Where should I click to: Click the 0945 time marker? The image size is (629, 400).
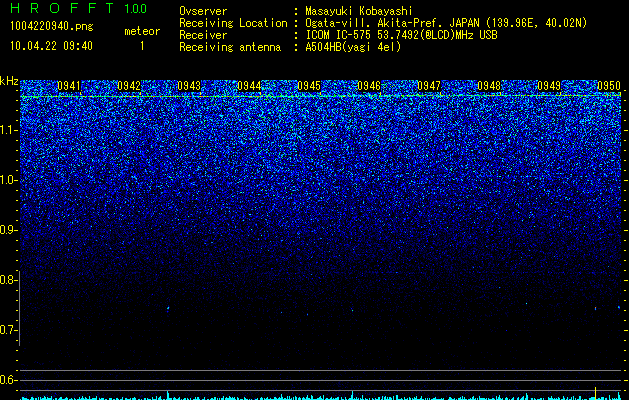pos(309,86)
